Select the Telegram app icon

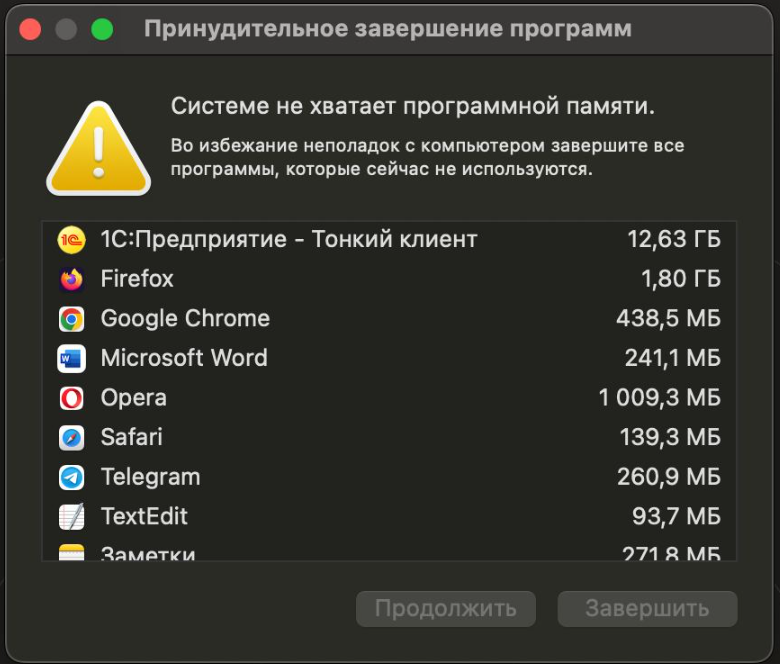pyautogui.click(x=72, y=477)
